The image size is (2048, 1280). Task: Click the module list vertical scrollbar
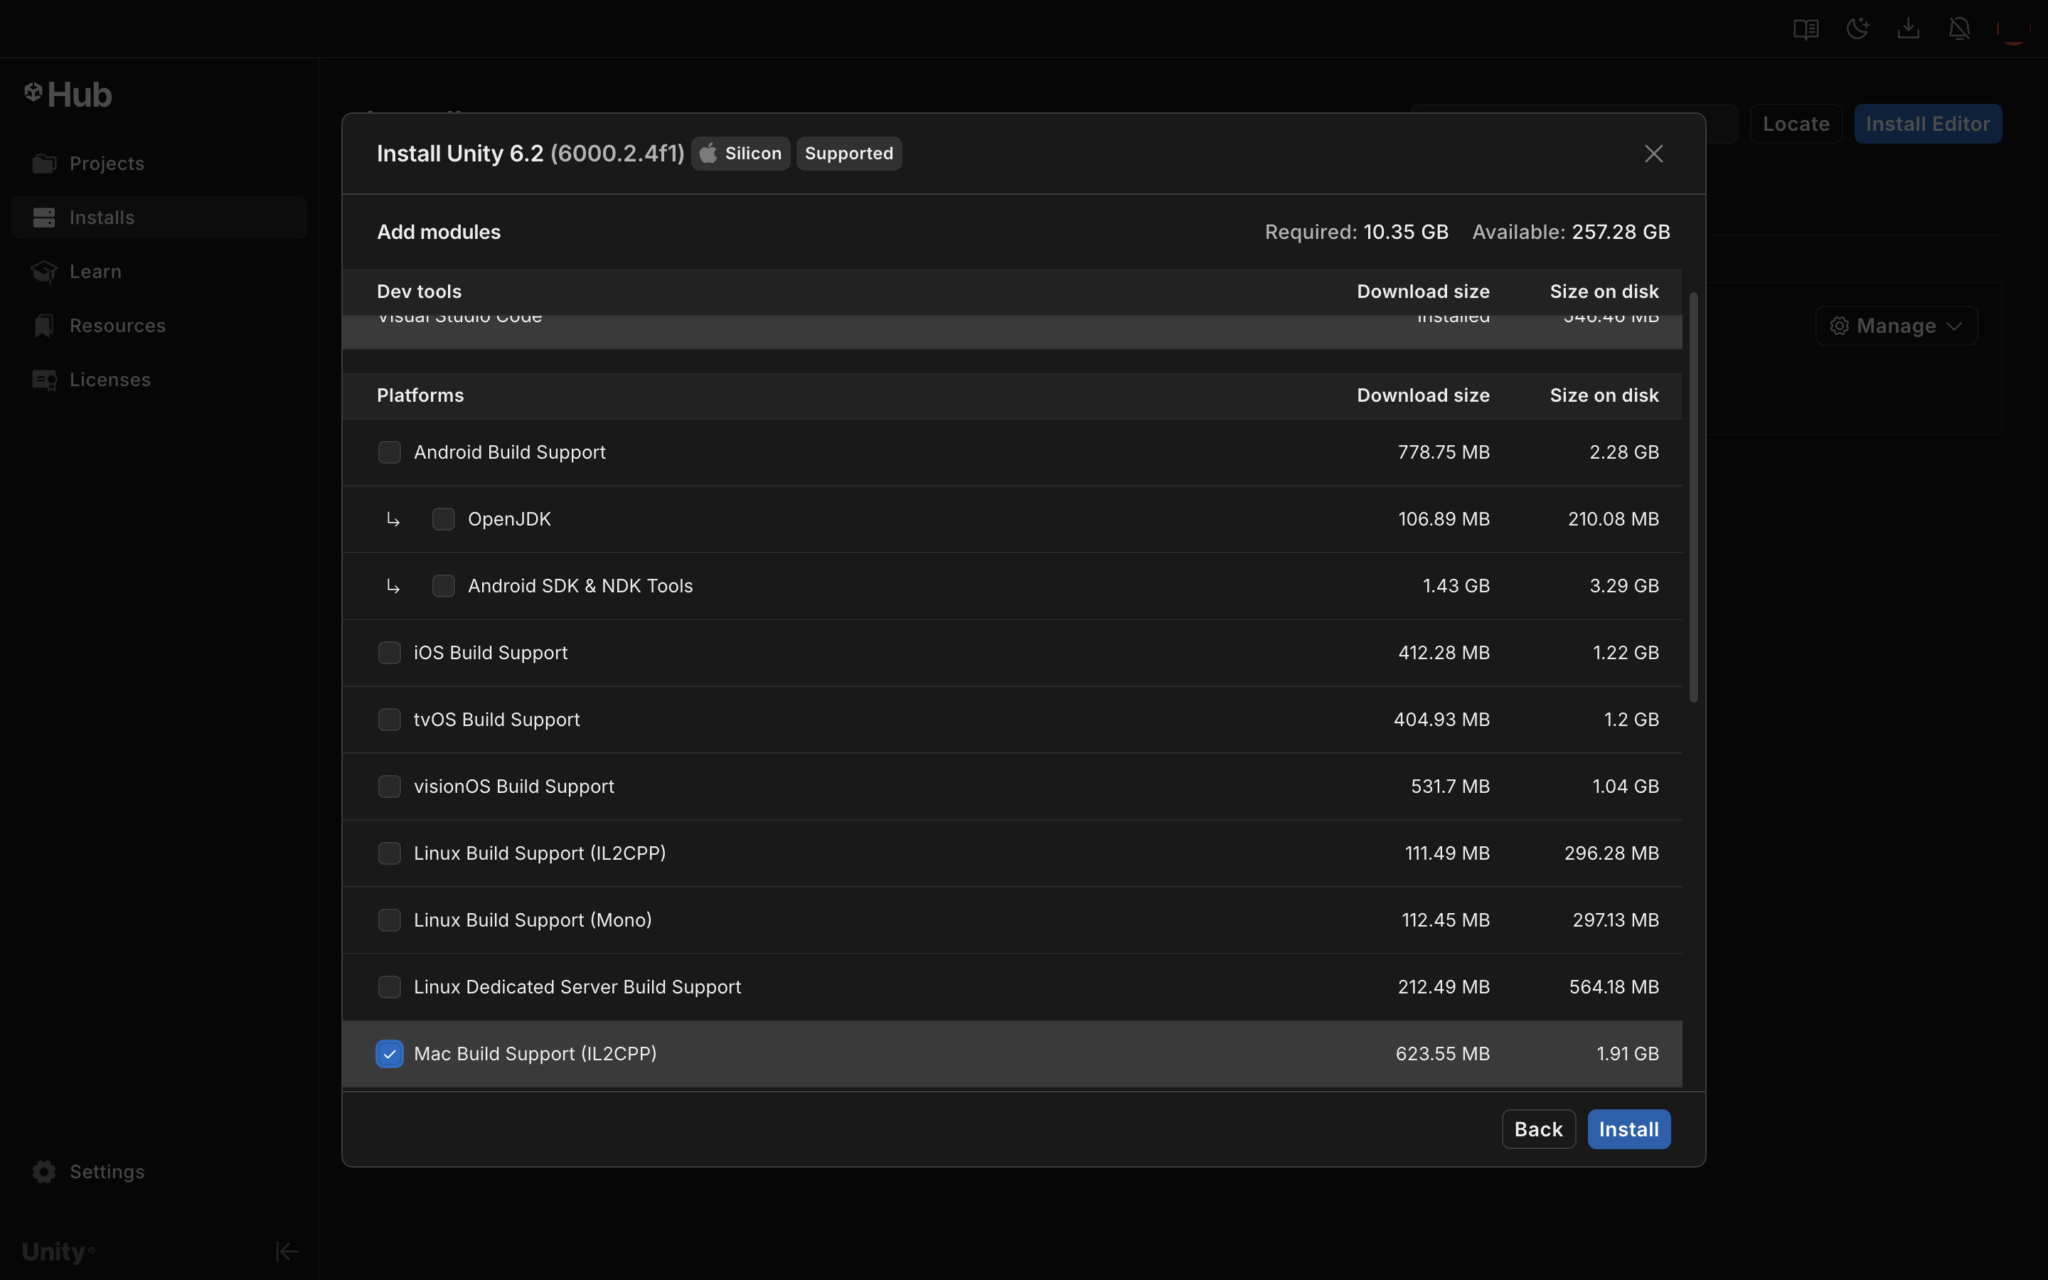coord(1693,498)
